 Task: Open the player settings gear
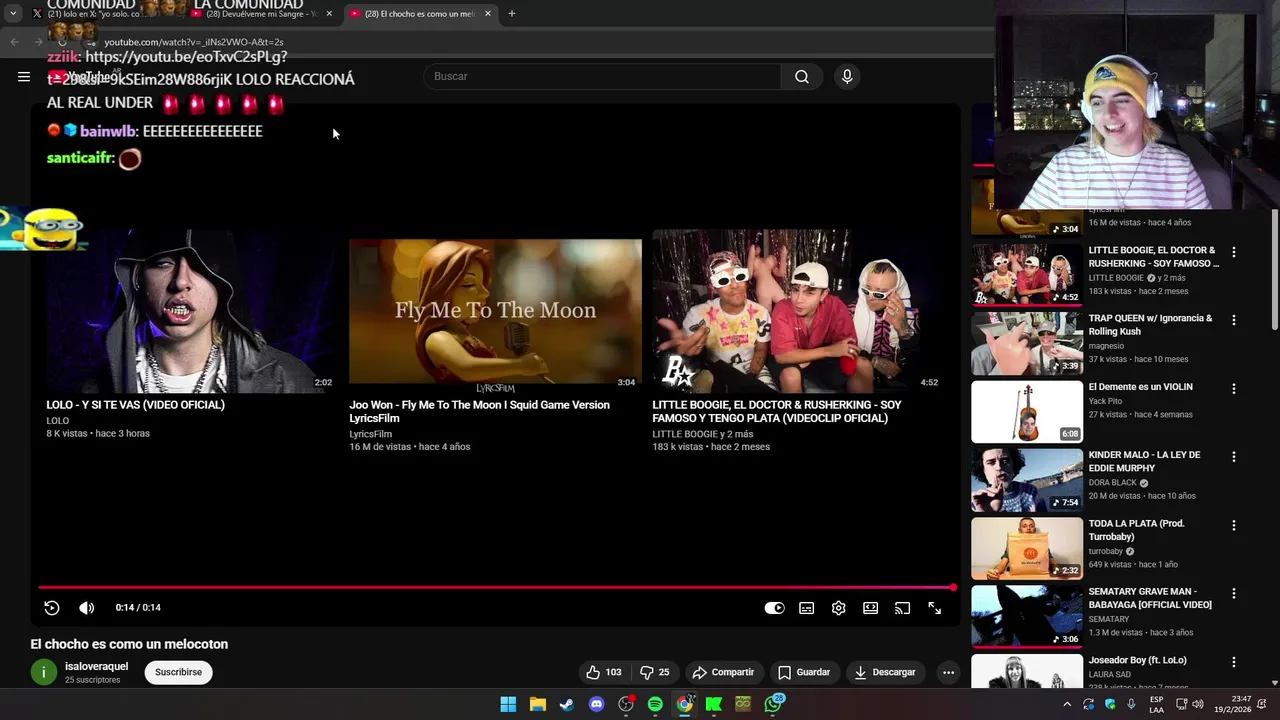(x=839, y=608)
